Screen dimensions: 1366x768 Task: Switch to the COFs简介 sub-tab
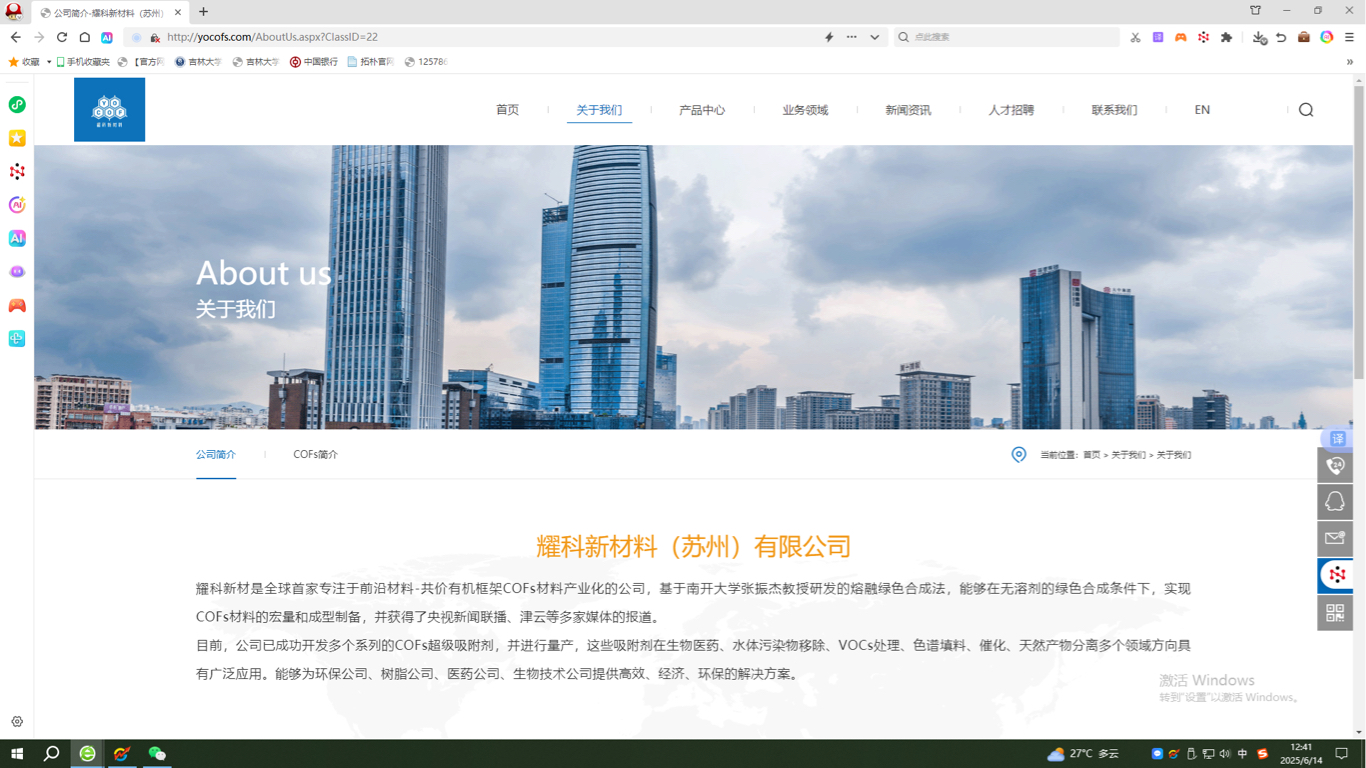(315, 454)
